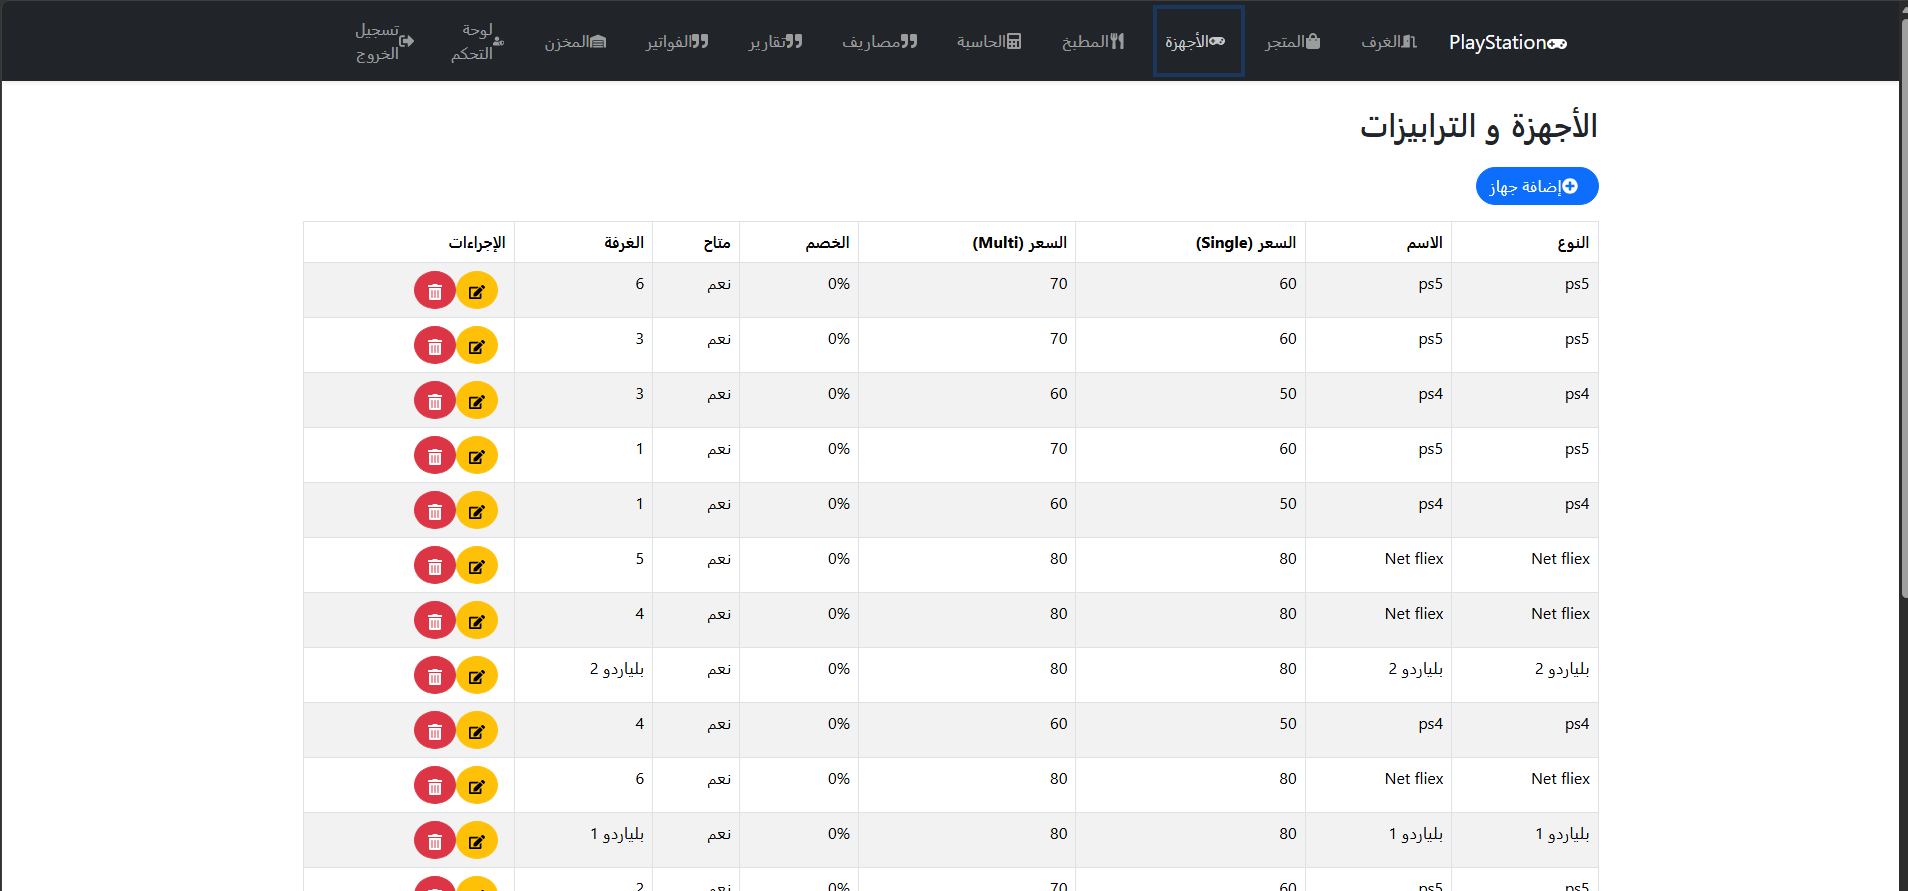The image size is (1908, 891).
Task: Open لوحة التحكم control panel
Action: click(477, 41)
